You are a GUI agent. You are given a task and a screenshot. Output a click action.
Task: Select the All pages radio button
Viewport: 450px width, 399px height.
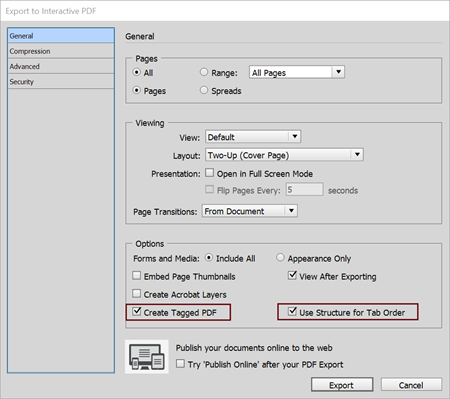point(136,72)
